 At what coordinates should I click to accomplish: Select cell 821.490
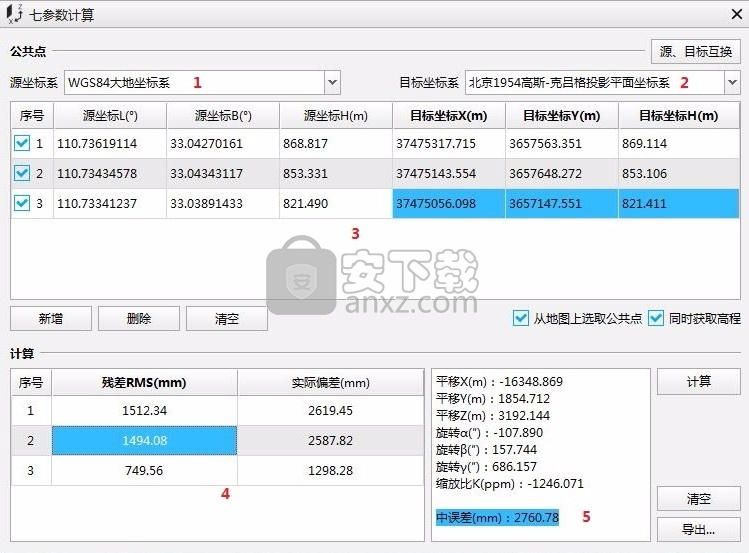click(336, 203)
